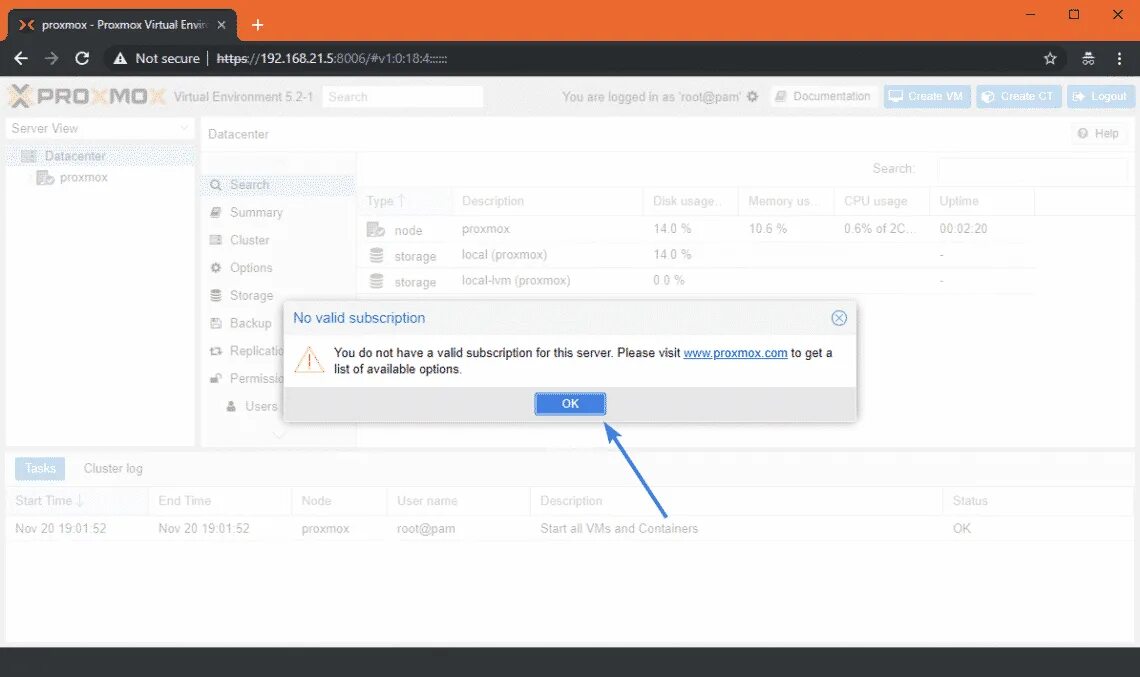Image resolution: width=1140 pixels, height=677 pixels.
Task: Sort by the Disk usage column header
Action: pyautogui.click(x=691, y=201)
